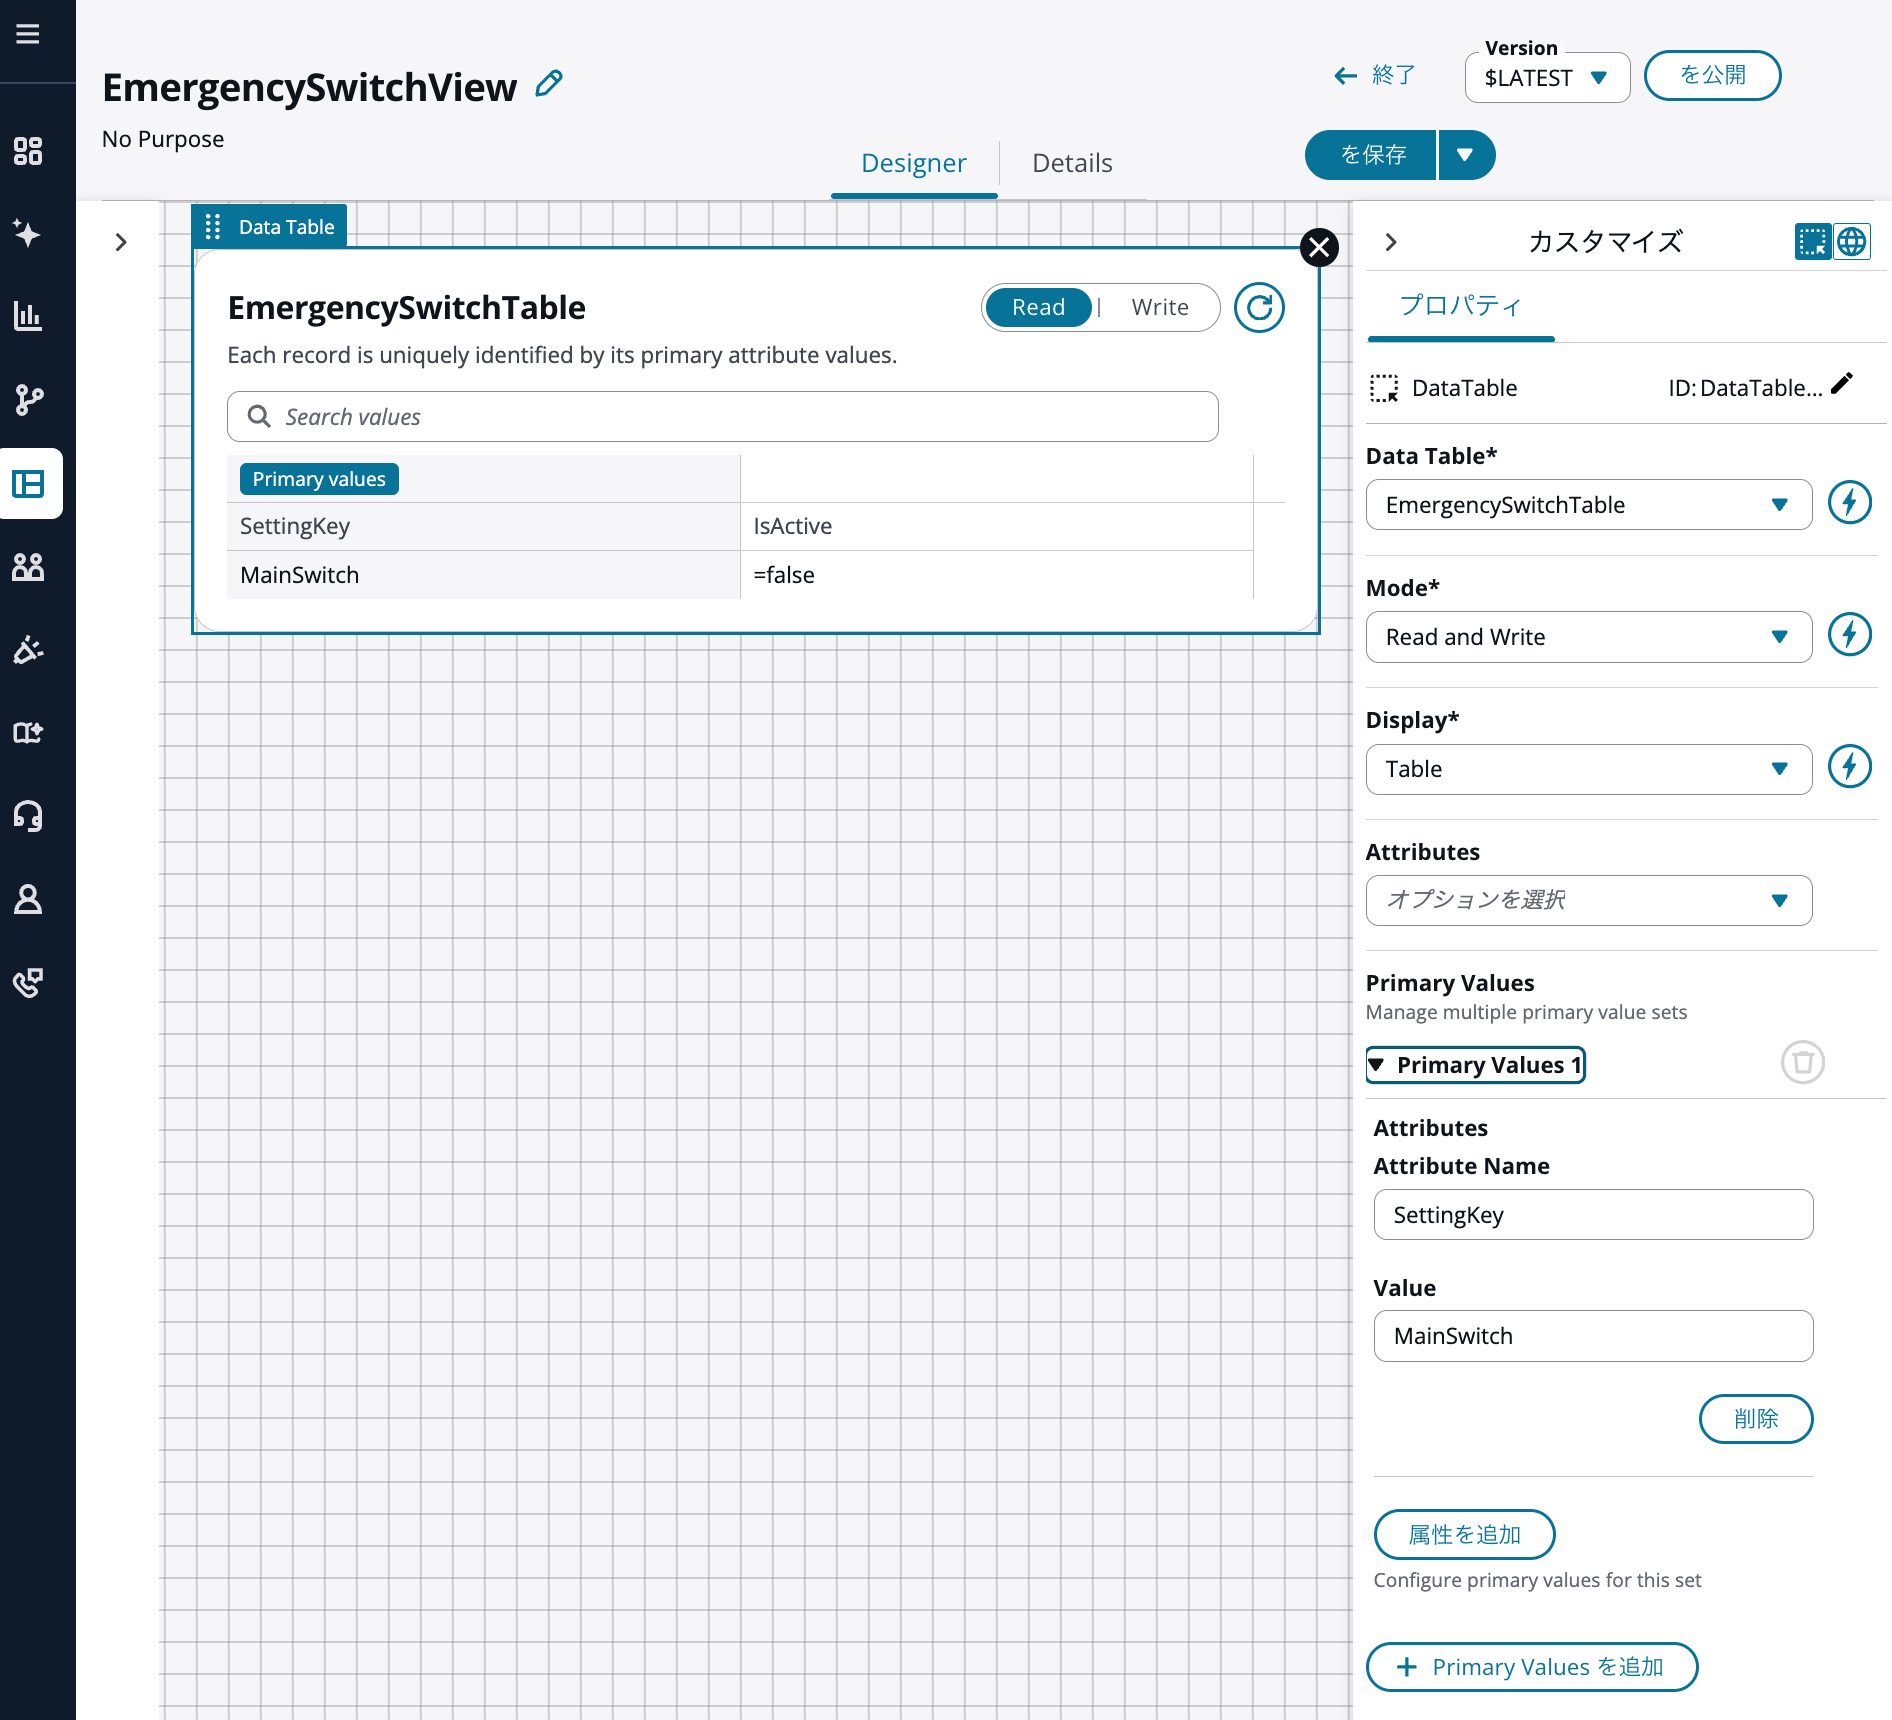Select the views layout icon in sidebar
The width and height of the screenshot is (1892, 1720).
(28, 484)
